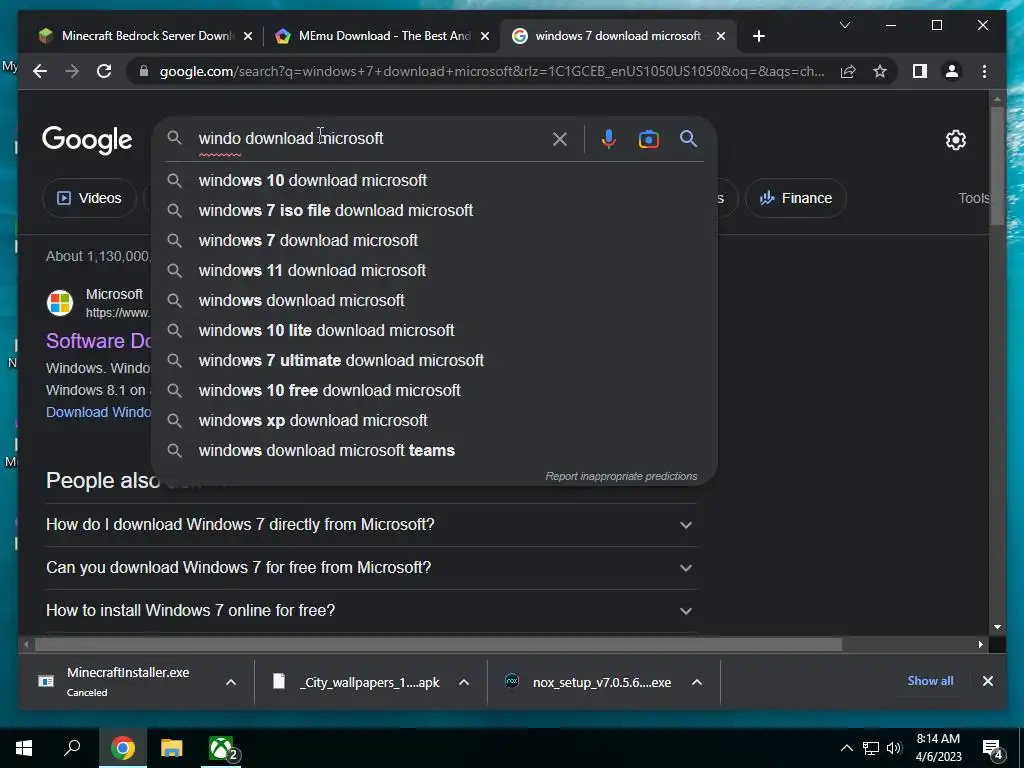Open the Windows Start menu
This screenshot has width=1024, height=768.
tap(24, 748)
